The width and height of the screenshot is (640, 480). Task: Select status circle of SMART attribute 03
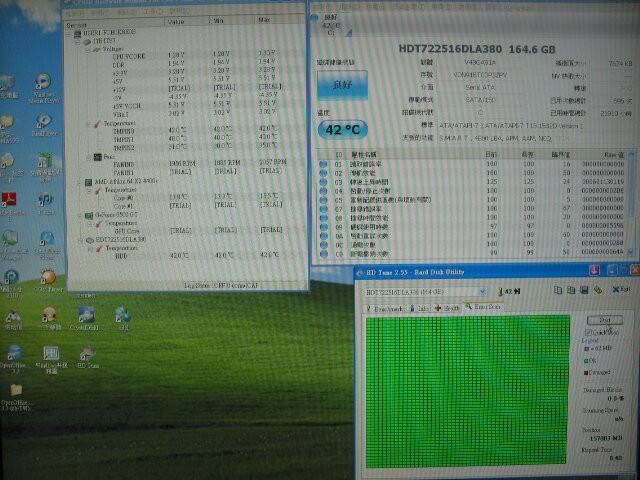coord(324,182)
